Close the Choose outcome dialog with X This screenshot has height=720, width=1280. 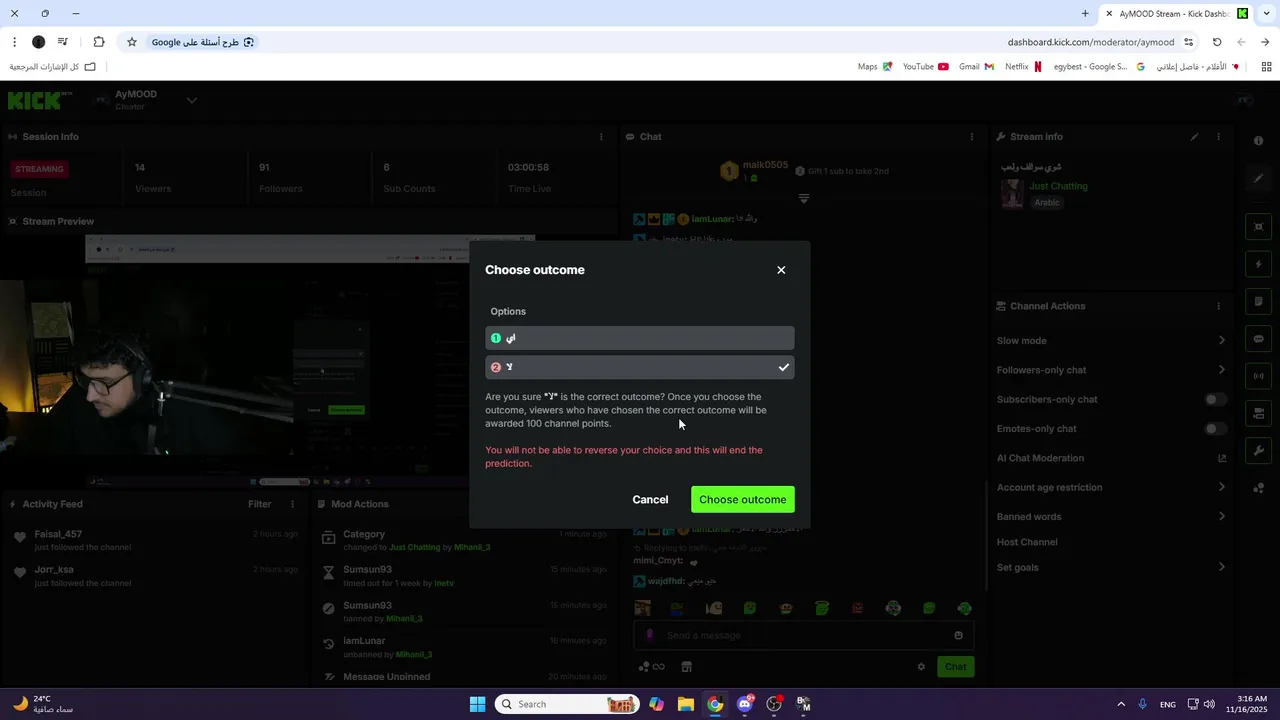click(781, 270)
